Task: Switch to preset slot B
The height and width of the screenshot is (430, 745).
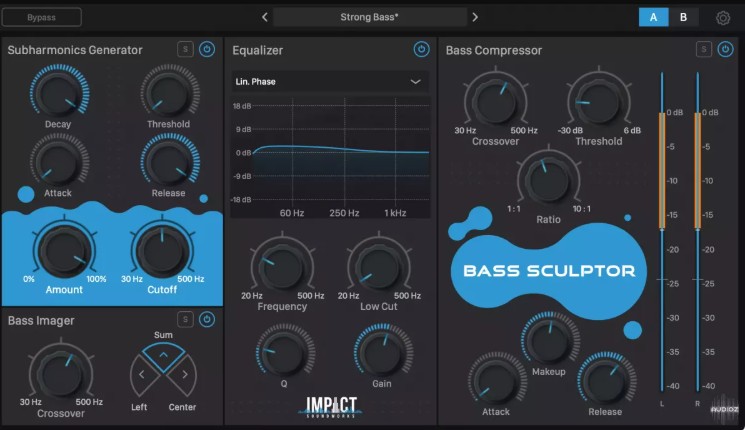Action: pyautogui.click(x=683, y=18)
